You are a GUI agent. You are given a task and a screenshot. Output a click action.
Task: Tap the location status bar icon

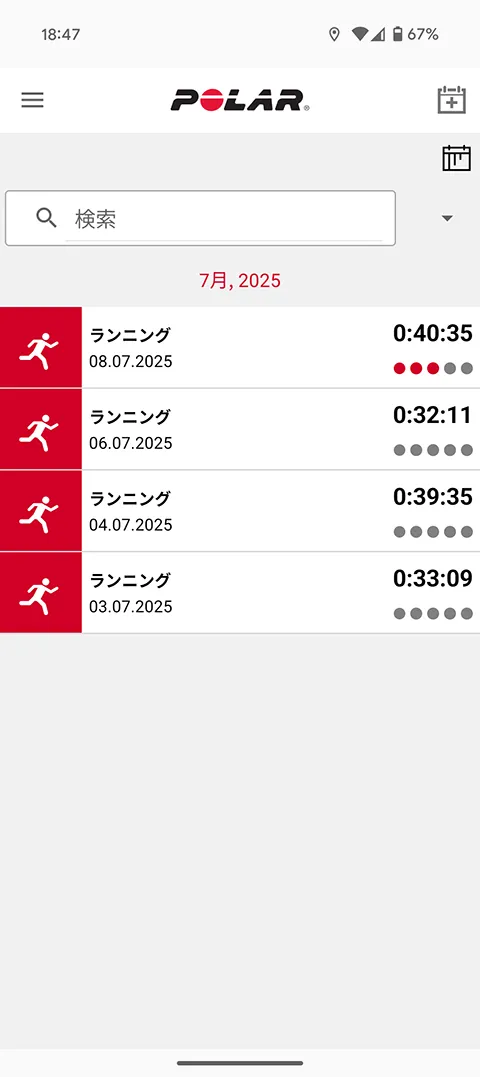[334, 34]
